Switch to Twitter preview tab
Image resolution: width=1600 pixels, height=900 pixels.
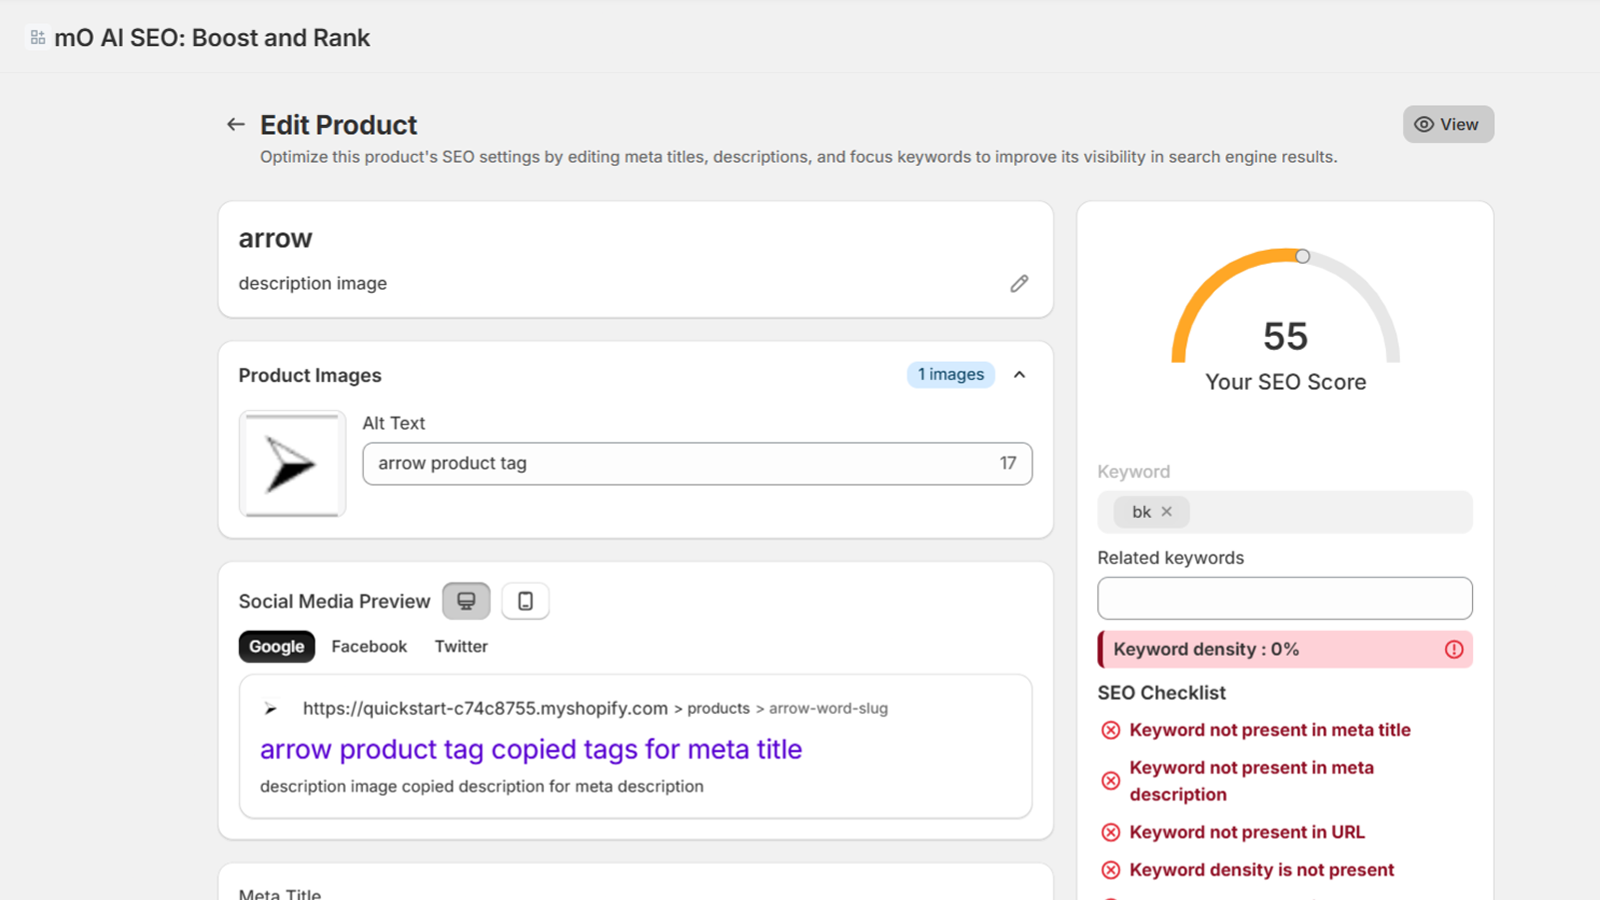pyautogui.click(x=461, y=647)
